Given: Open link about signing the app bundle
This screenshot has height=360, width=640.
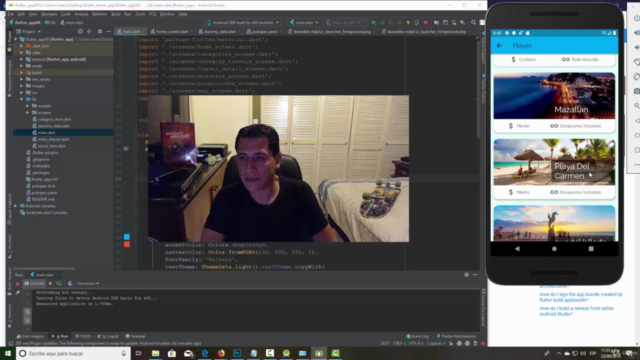Looking at the screenshot, I should pos(580,297).
